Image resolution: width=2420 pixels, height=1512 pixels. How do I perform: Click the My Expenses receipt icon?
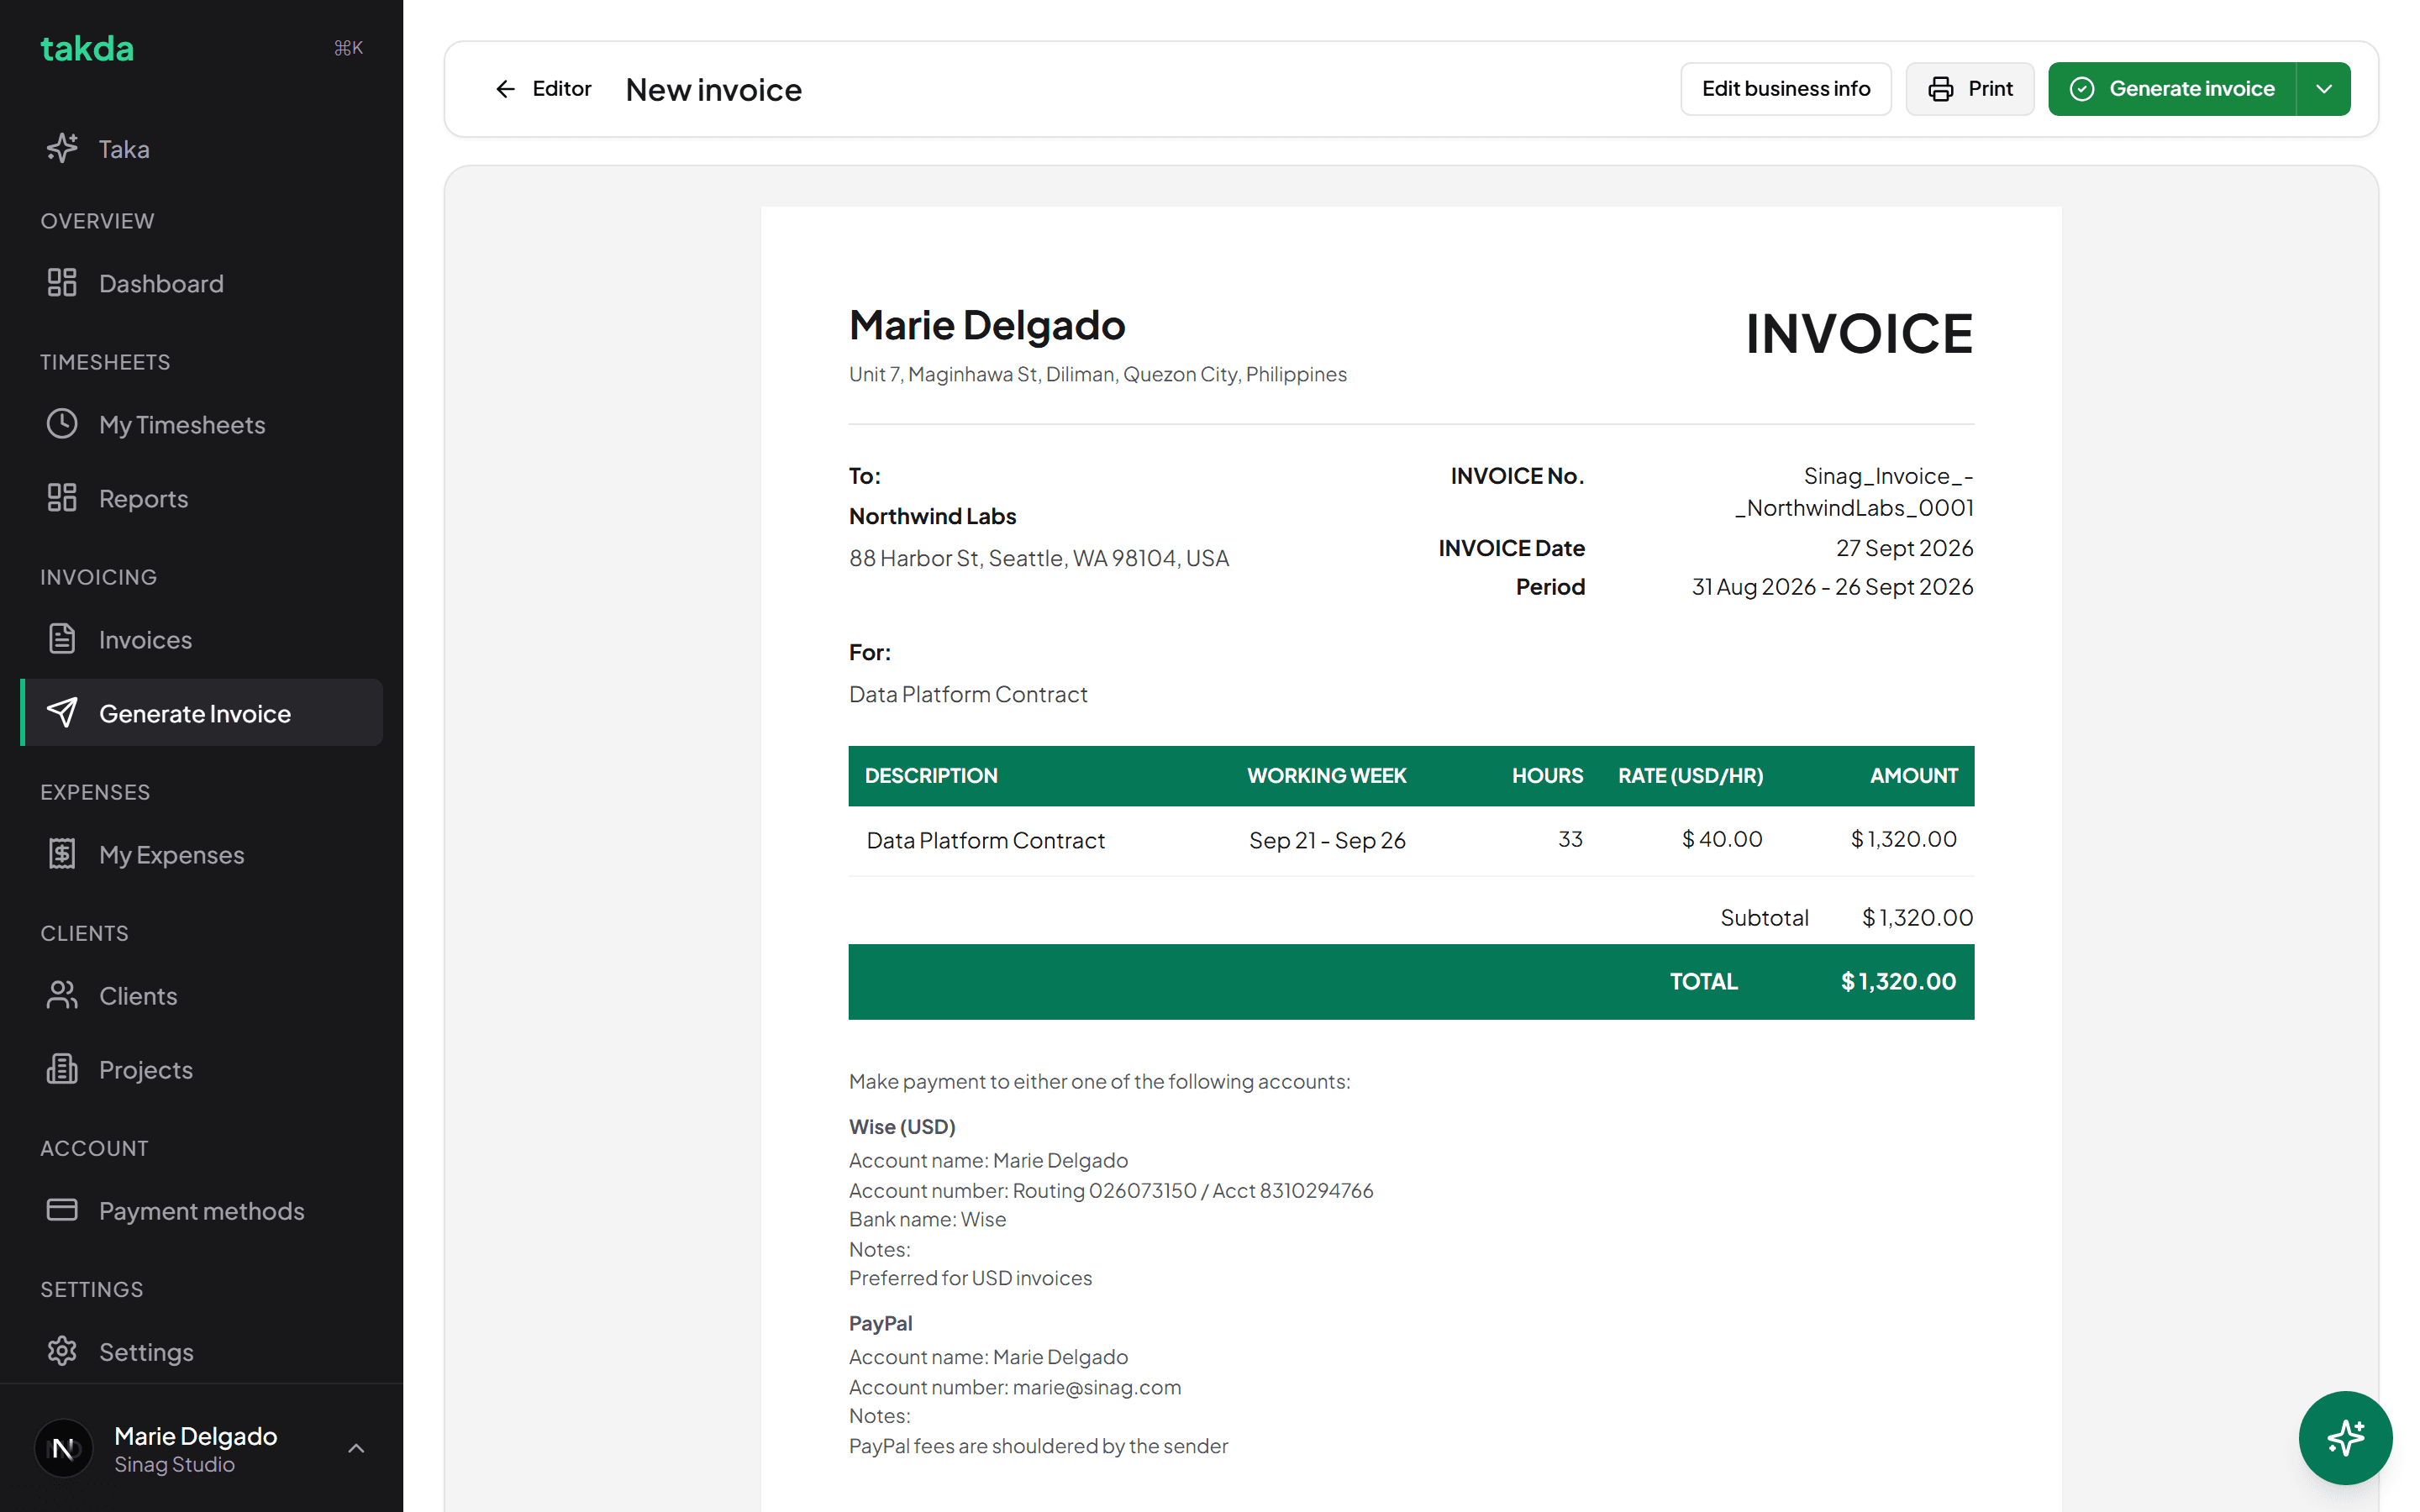tap(62, 854)
